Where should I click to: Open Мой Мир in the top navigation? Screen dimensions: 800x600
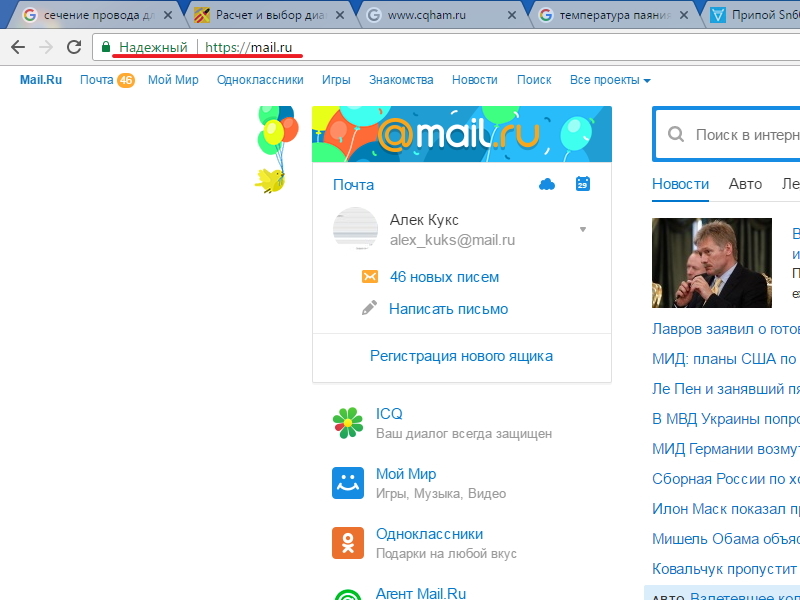[173, 80]
